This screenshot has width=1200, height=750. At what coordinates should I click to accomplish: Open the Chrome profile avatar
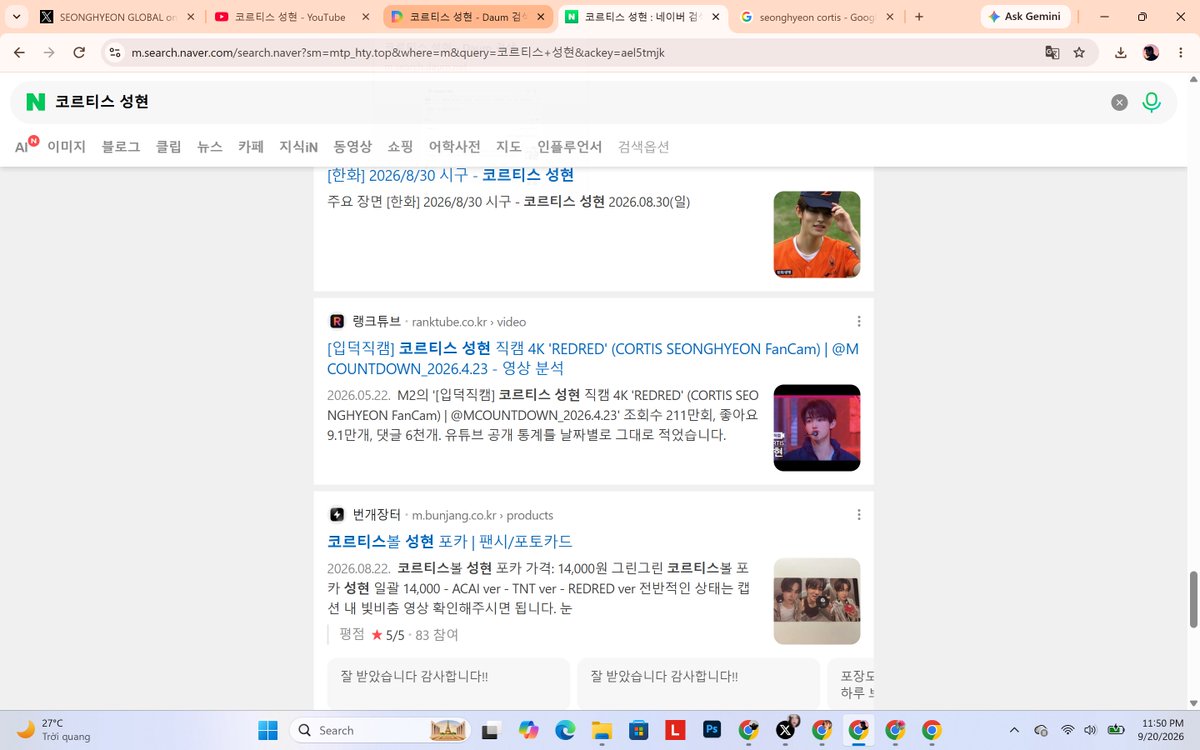click(1151, 52)
